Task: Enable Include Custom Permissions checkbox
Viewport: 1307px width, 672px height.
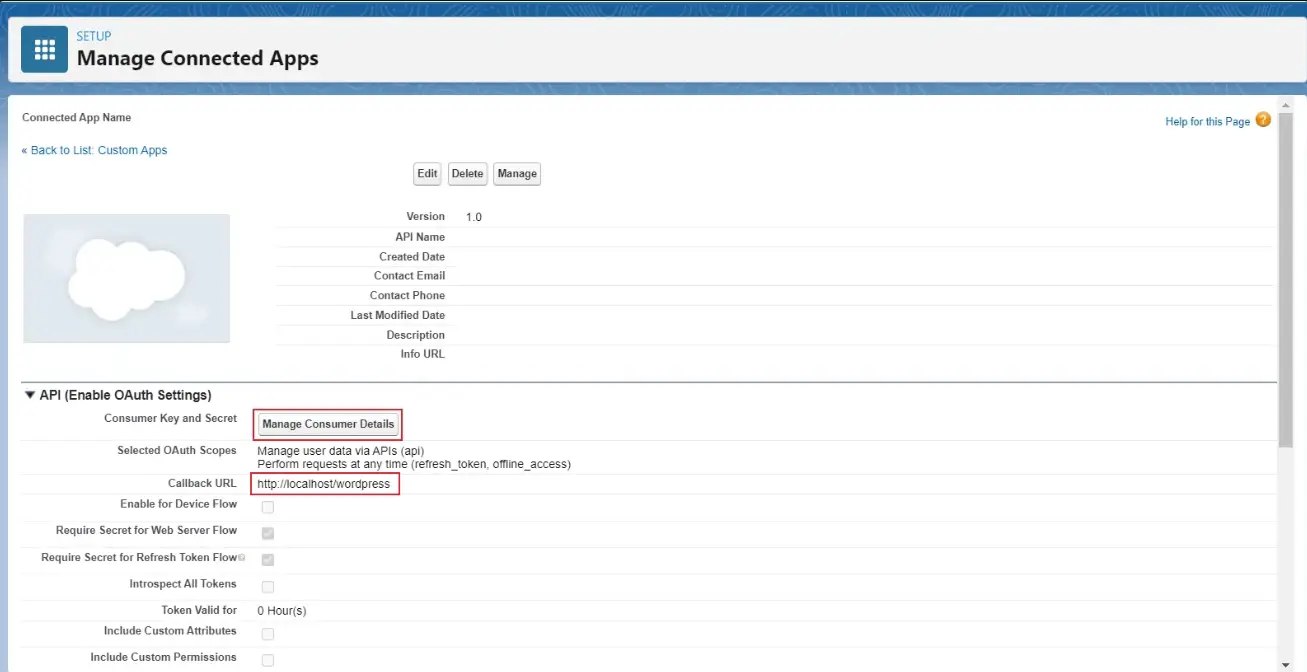Action: tap(267, 660)
